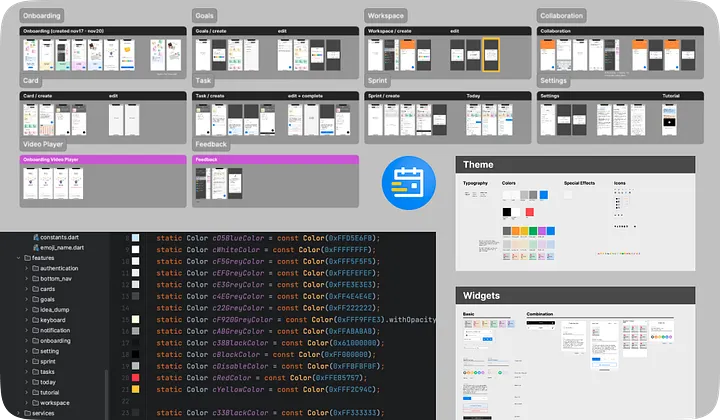Image resolution: width=720 pixels, height=420 pixels.
Task: Expand the notification folder chevron
Action: [26, 330]
